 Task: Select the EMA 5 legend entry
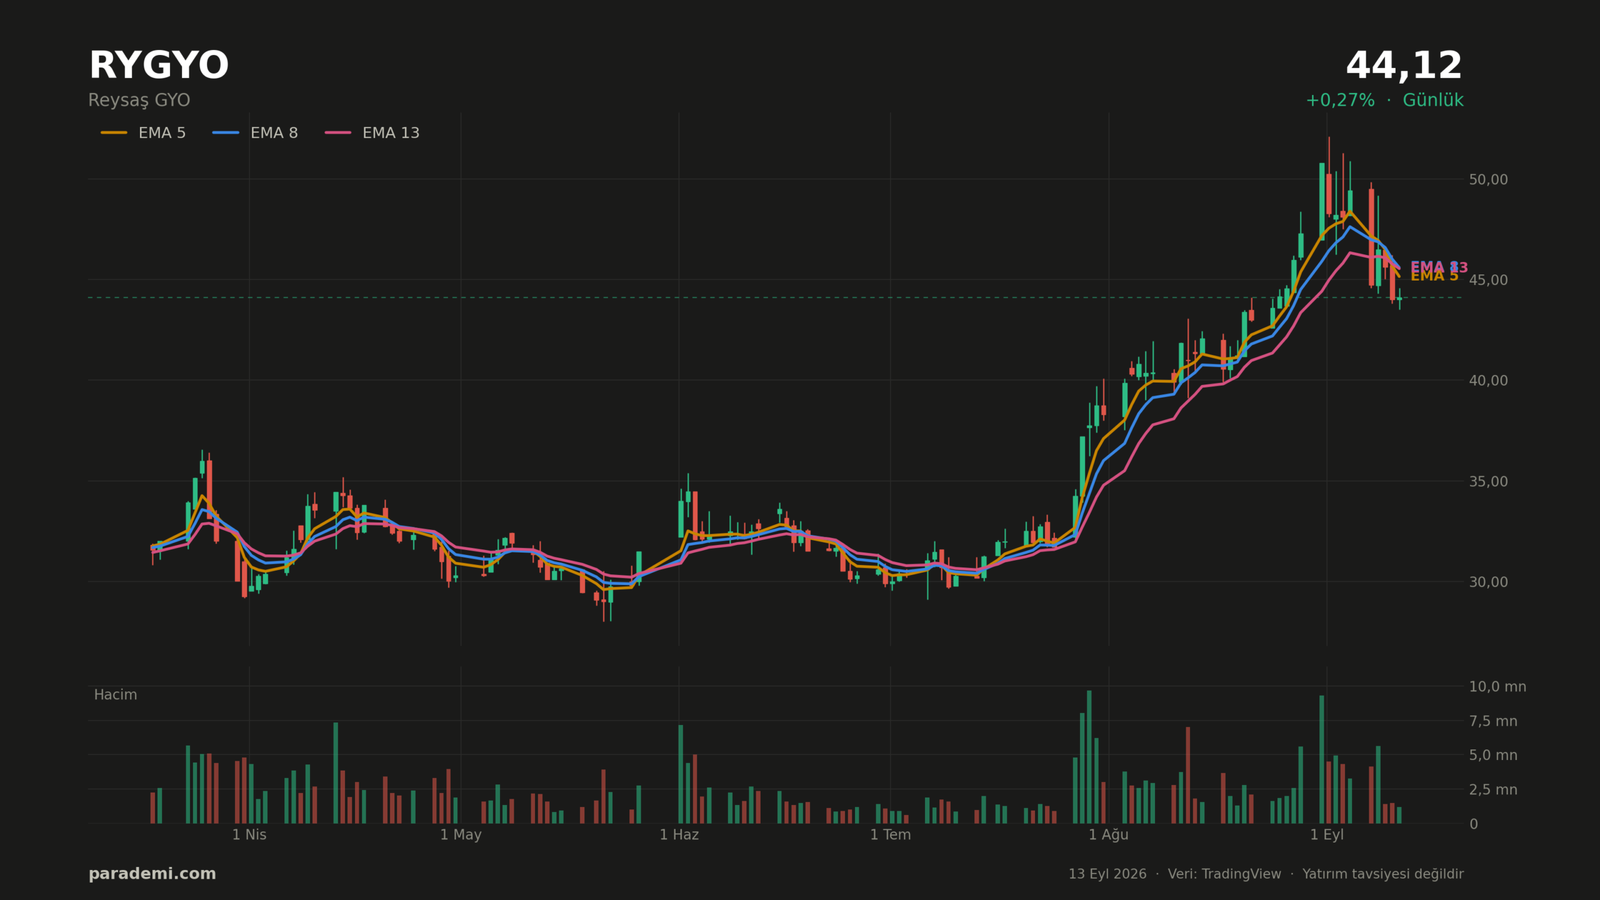pos(143,133)
